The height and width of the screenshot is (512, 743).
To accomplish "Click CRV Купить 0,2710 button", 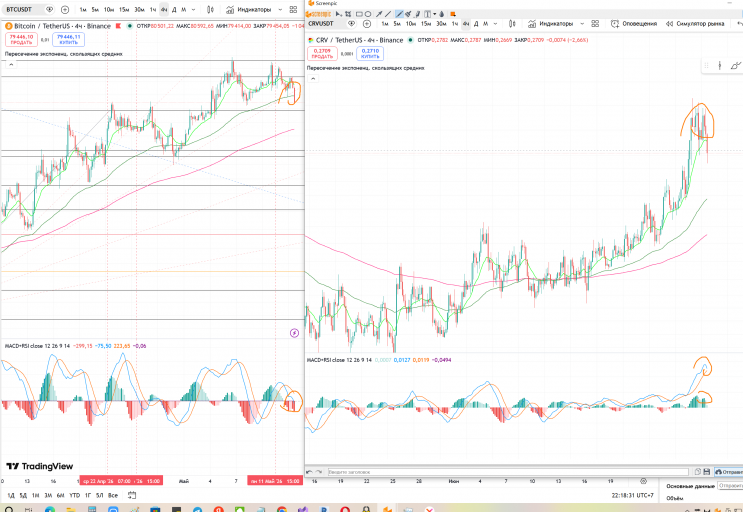I will pyautogui.click(x=370, y=54).
